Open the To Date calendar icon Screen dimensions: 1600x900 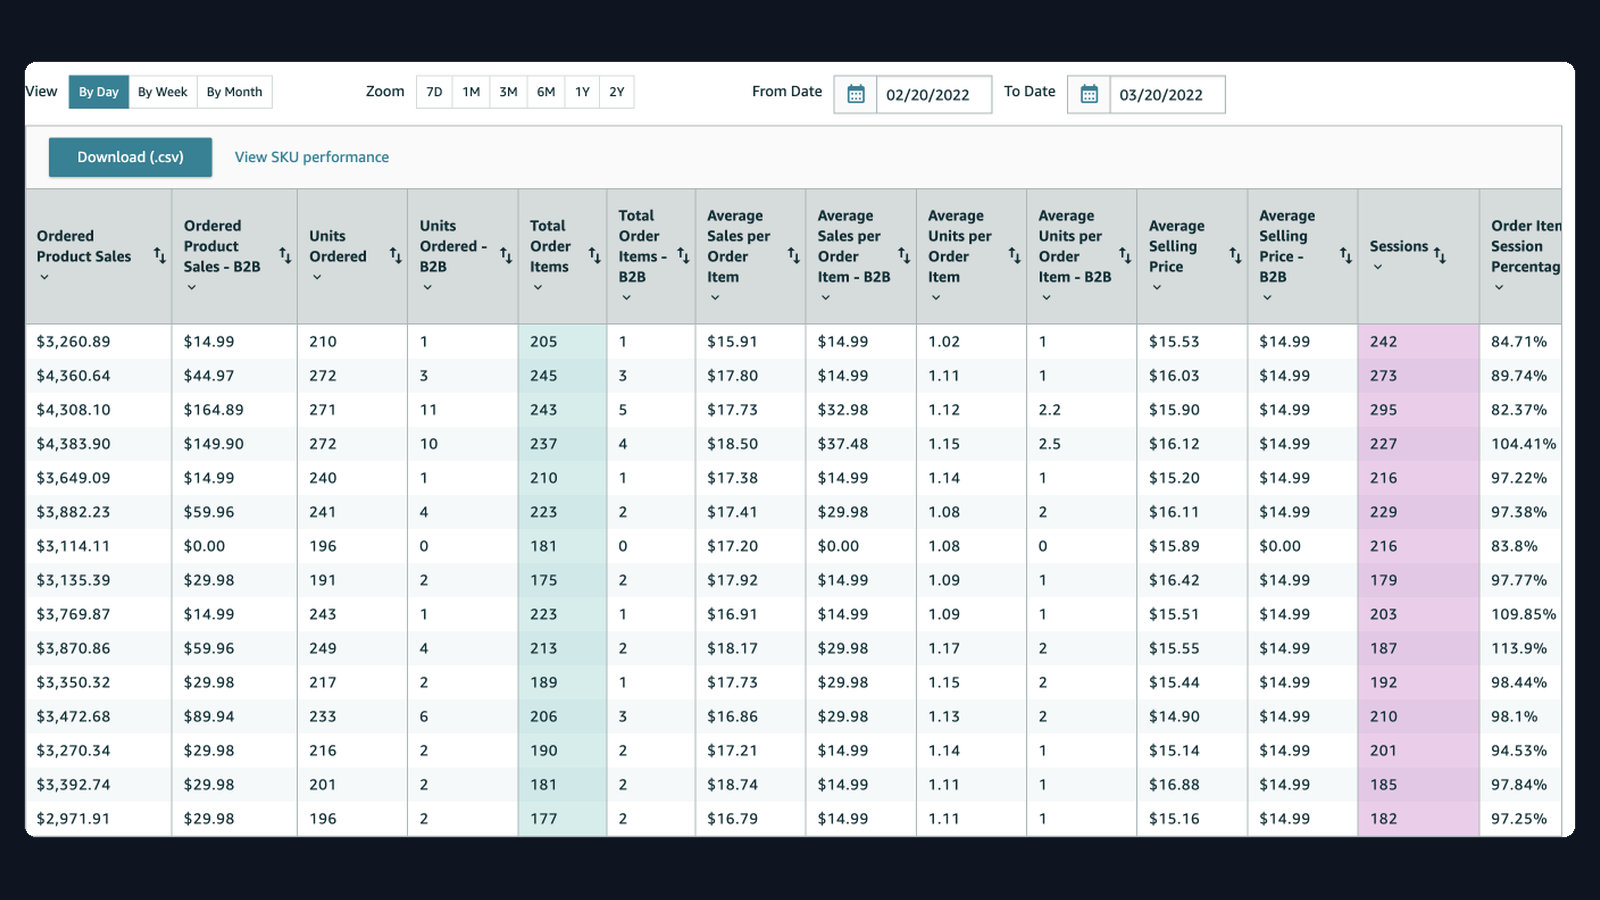click(1089, 95)
